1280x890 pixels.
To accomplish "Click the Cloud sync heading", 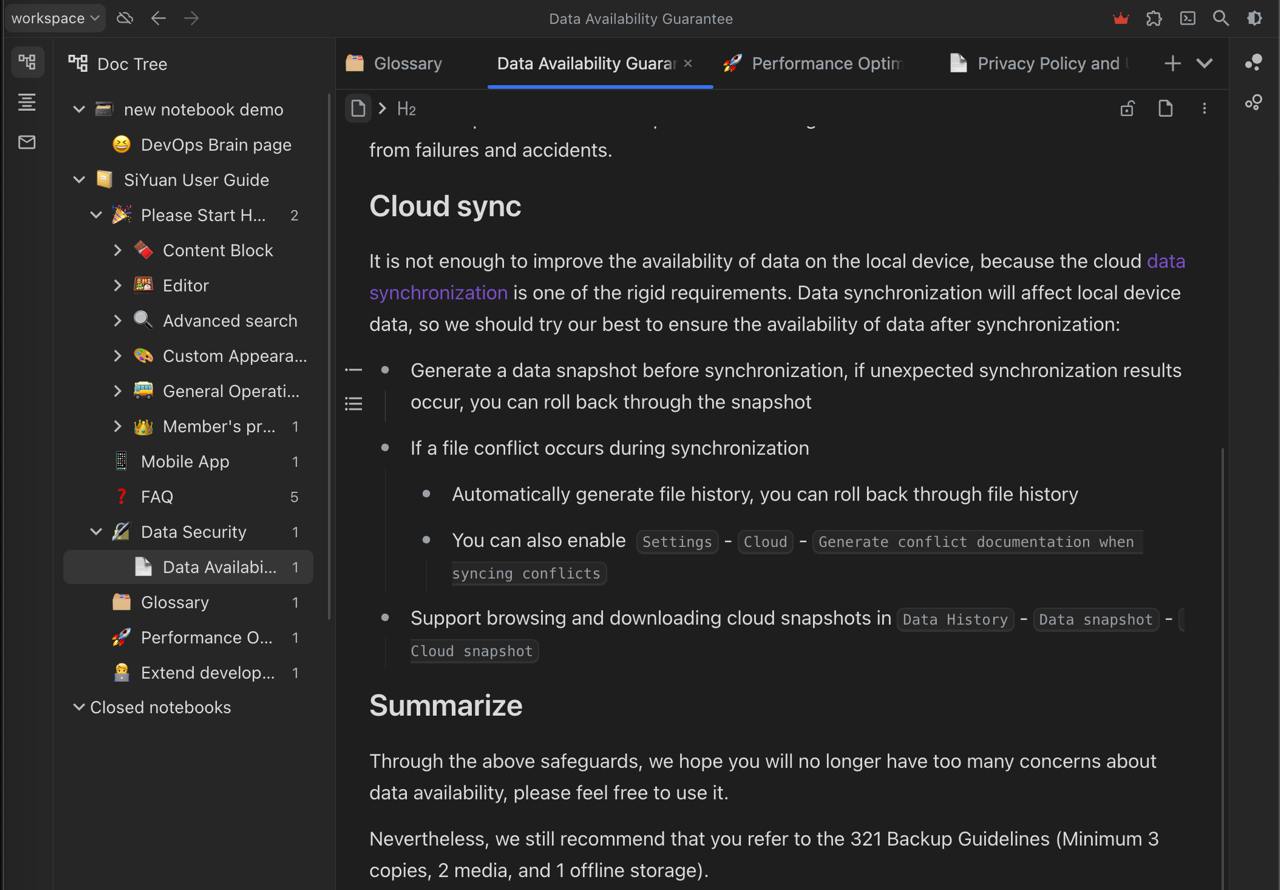I will coord(445,206).
